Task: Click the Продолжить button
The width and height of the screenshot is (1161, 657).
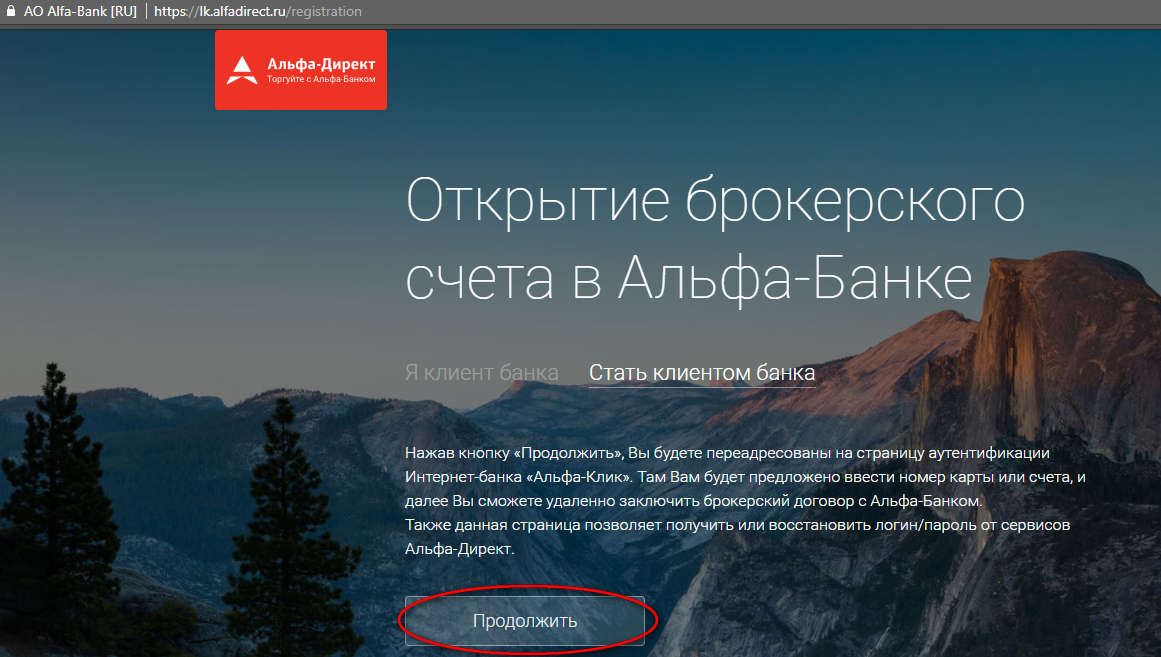Action: (525, 621)
